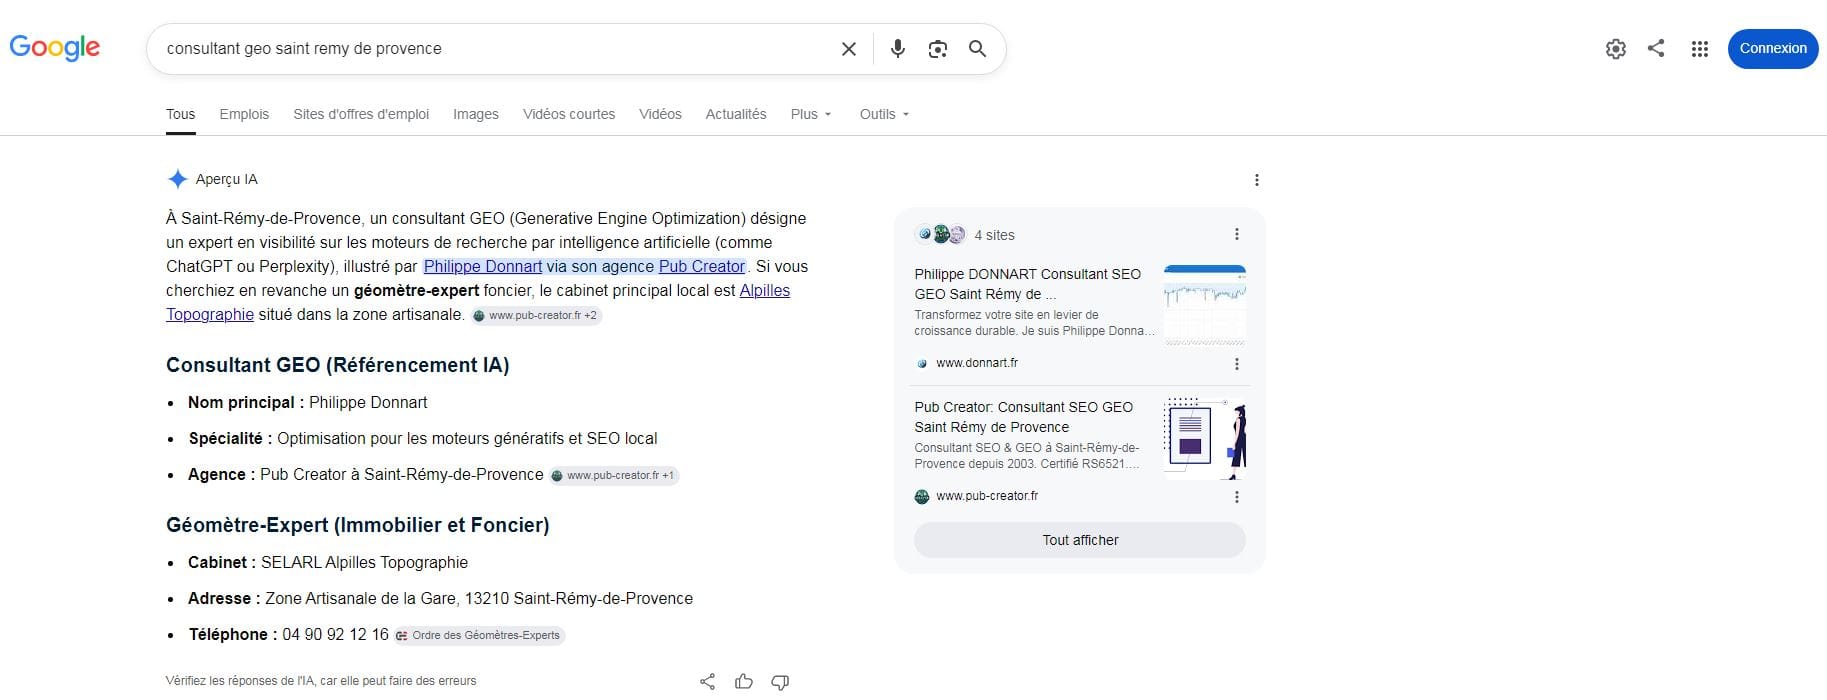The image size is (1827, 700).
Task: Open three-dot menu for www.pub-creator.fr source
Action: [1237, 497]
